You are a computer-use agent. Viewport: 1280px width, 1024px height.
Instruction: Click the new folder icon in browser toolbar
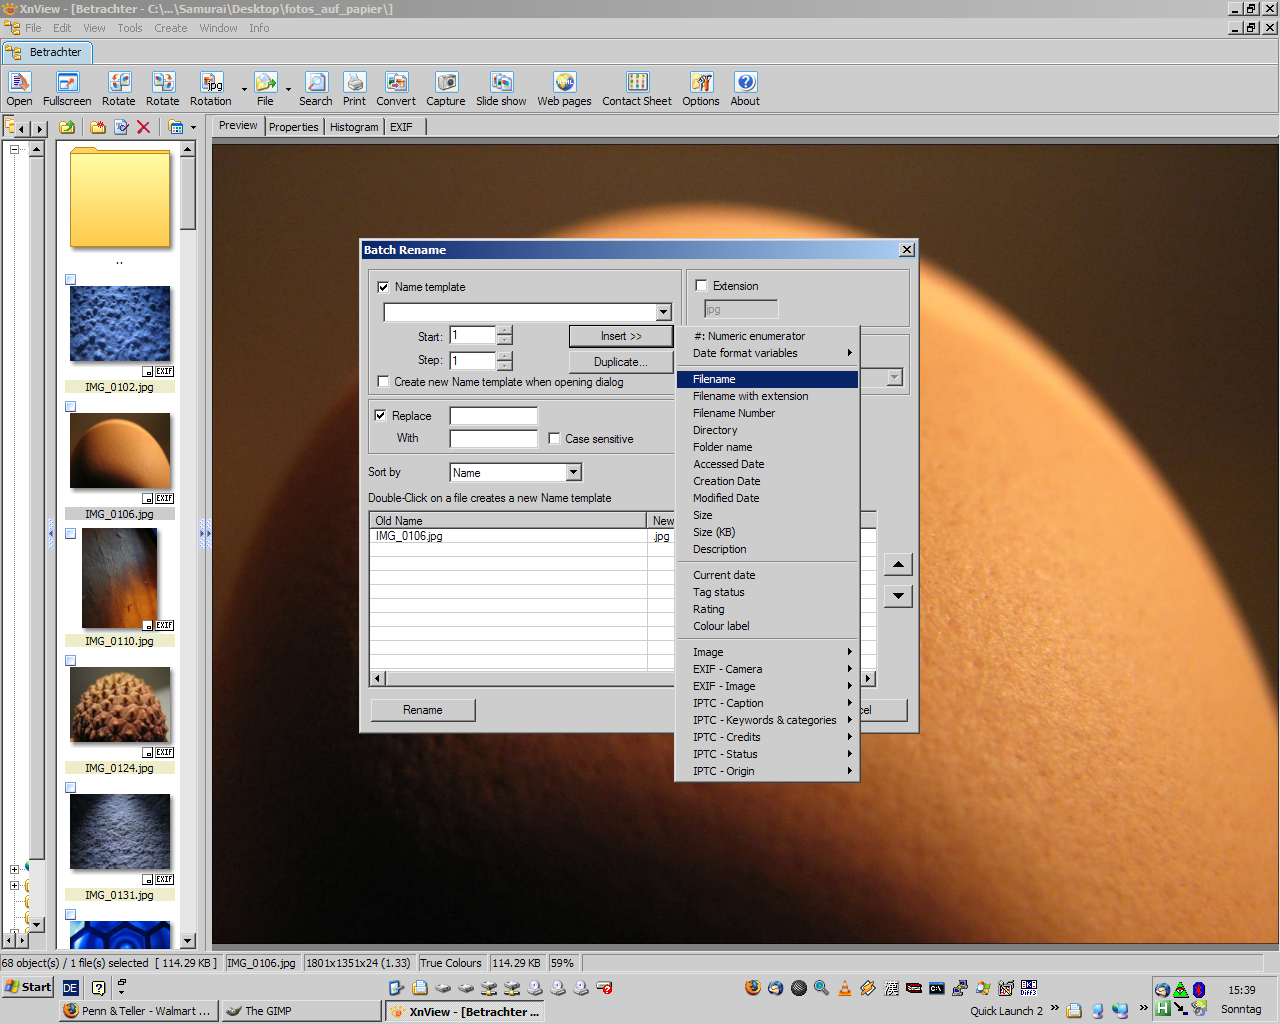click(98, 127)
